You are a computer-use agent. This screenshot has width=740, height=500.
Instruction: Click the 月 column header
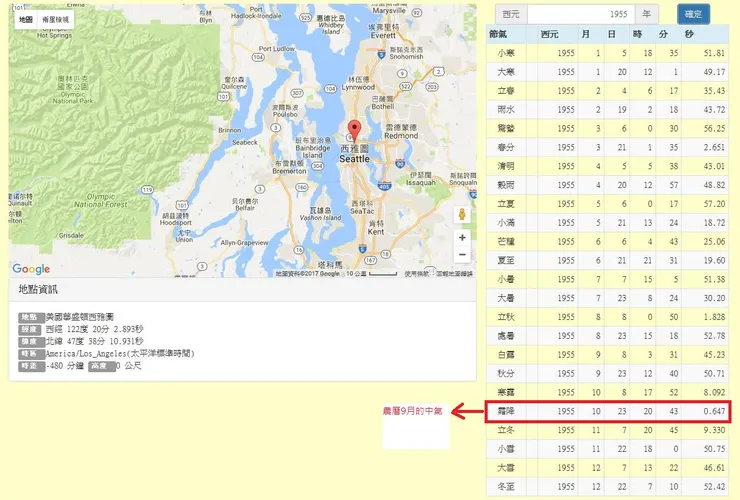(586, 34)
